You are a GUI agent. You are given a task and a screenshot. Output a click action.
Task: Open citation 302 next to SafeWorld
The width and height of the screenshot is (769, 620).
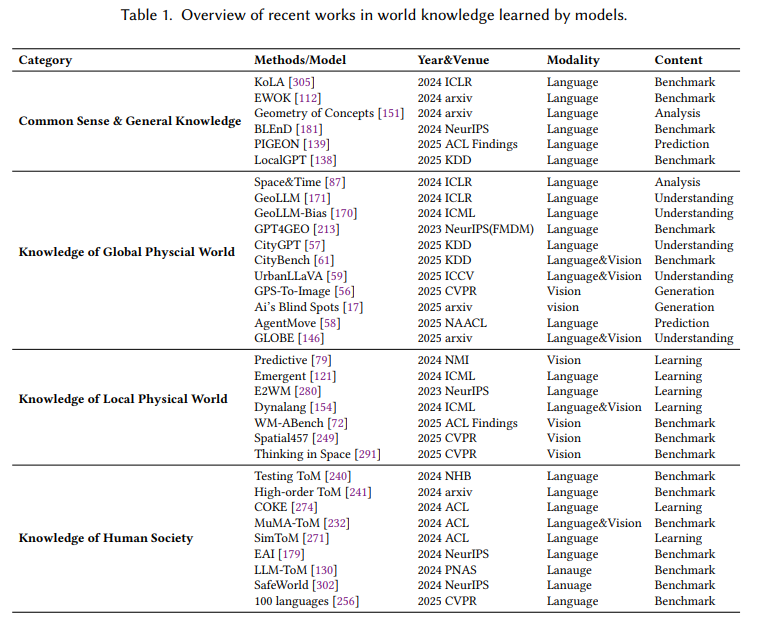pos(325,585)
